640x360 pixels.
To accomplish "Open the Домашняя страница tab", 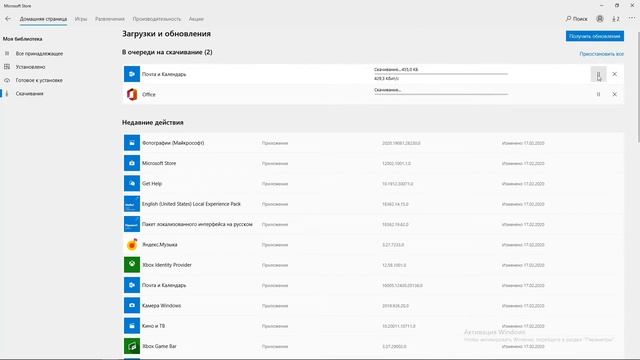I will tap(43, 19).
